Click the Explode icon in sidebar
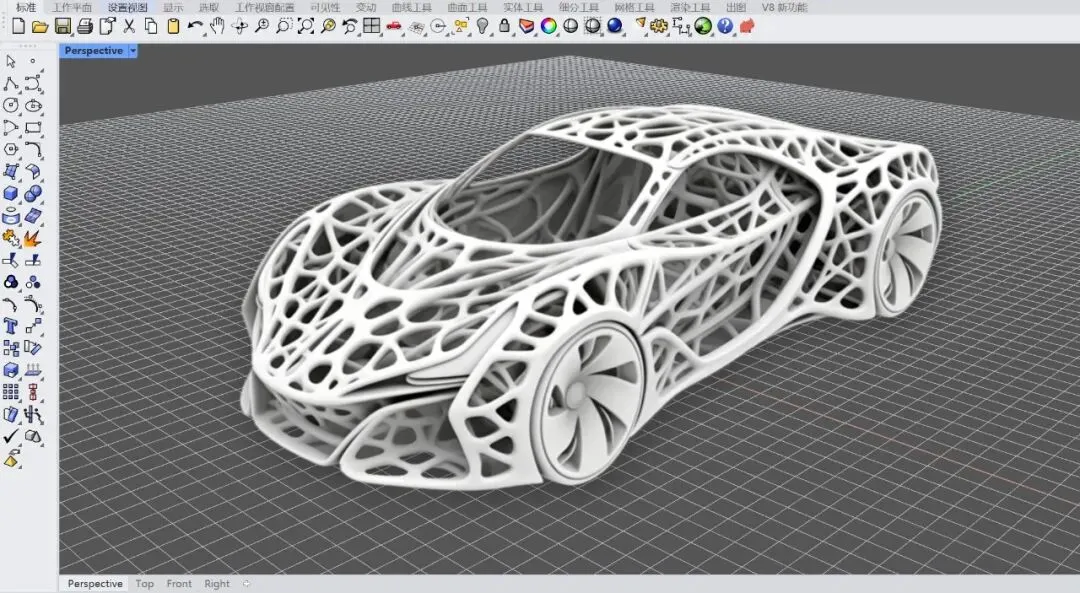 point(32,238)
